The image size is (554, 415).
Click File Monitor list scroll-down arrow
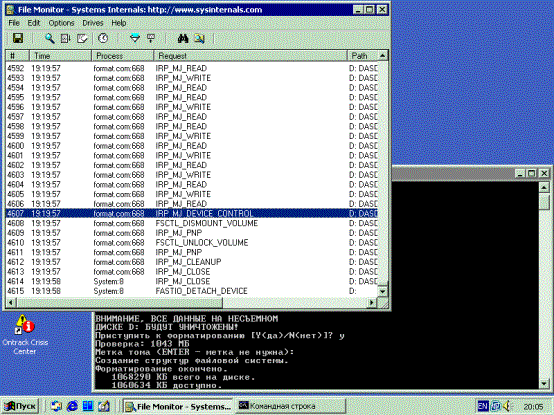(x=382, y=291)
